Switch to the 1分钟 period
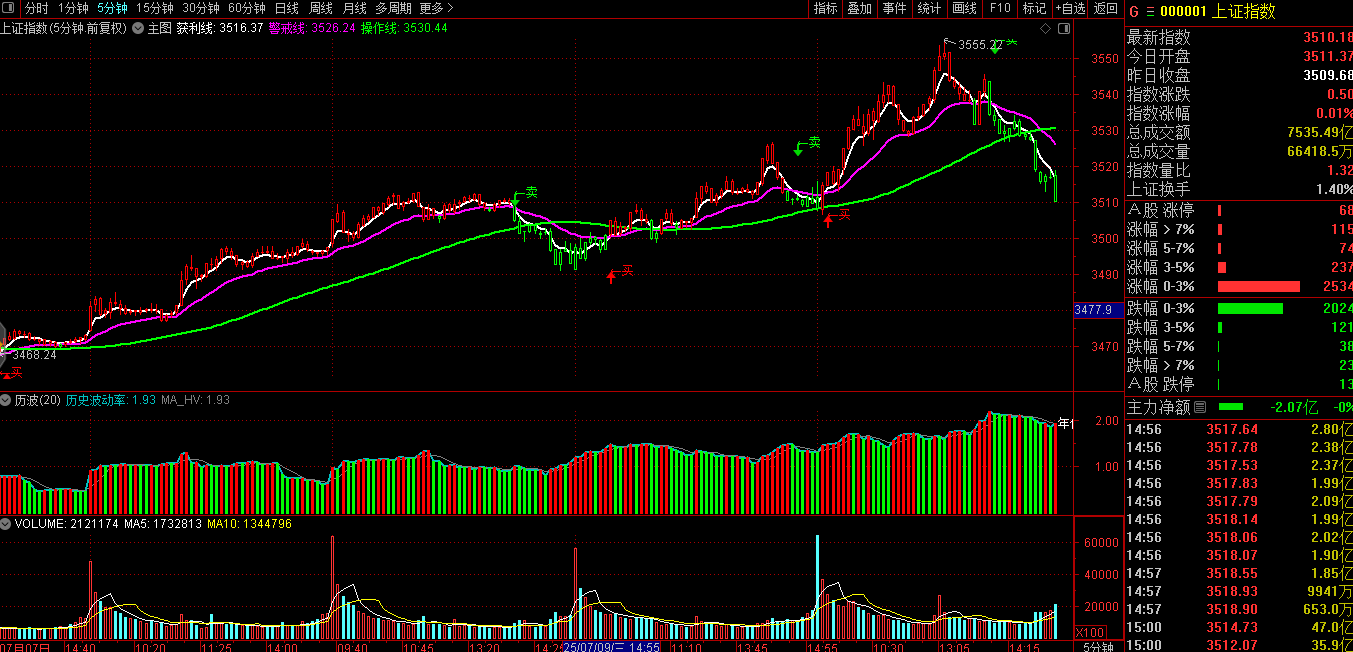1353x652 pixels. click(73, 8)
